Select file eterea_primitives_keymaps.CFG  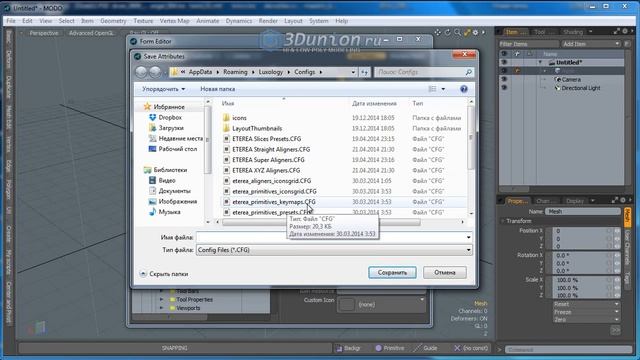click(x=274, y=202)
